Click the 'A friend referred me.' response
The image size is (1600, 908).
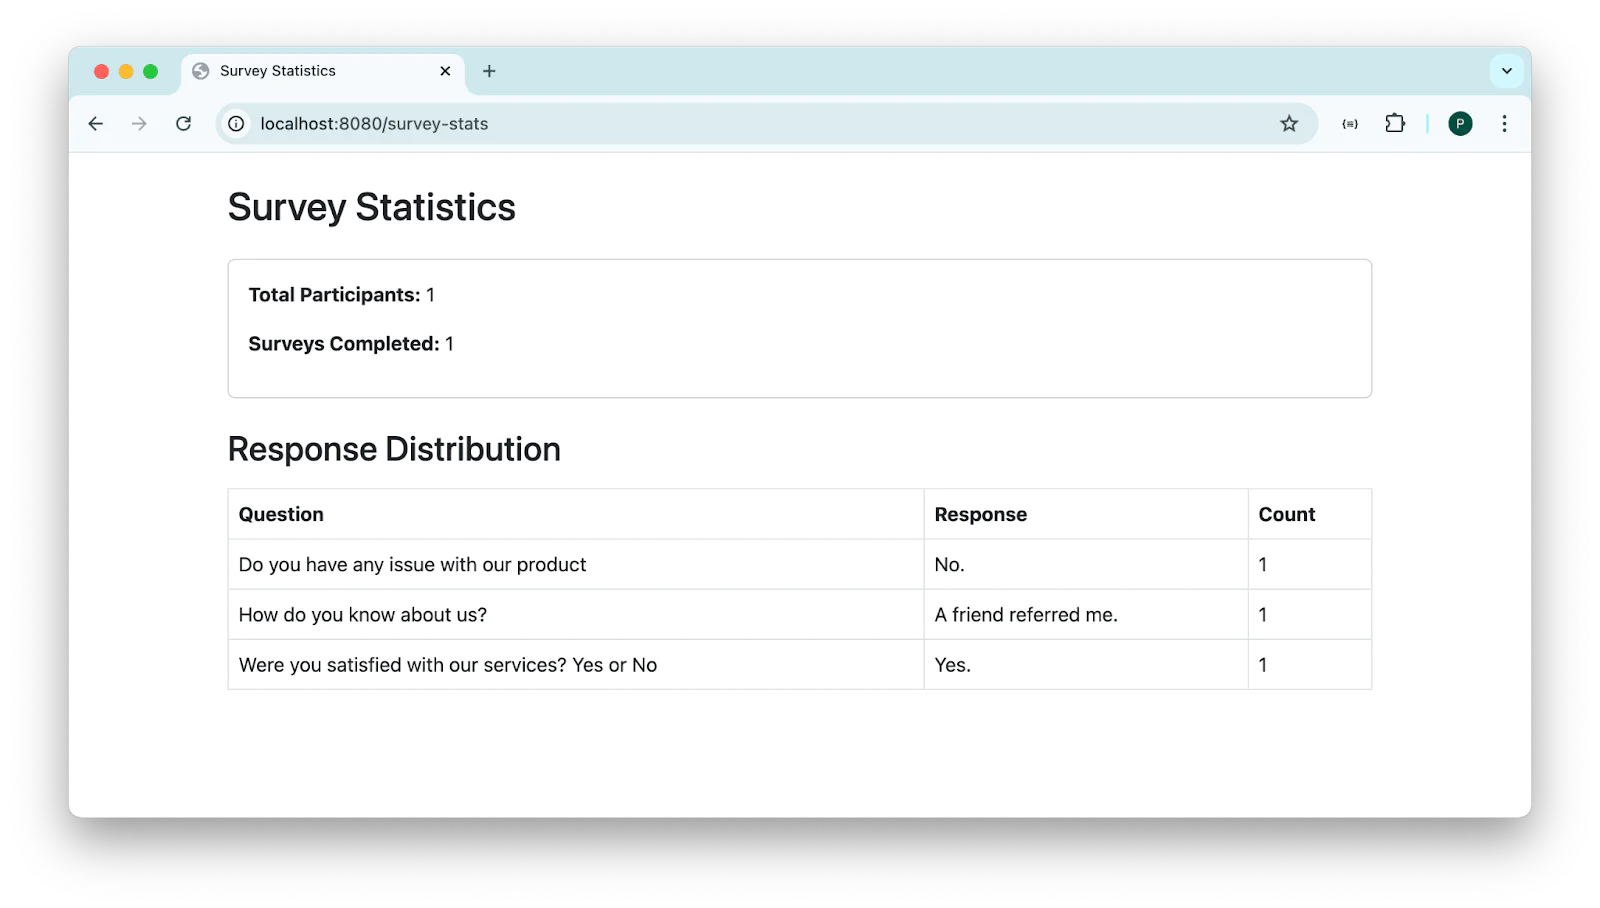point(1086,615)
